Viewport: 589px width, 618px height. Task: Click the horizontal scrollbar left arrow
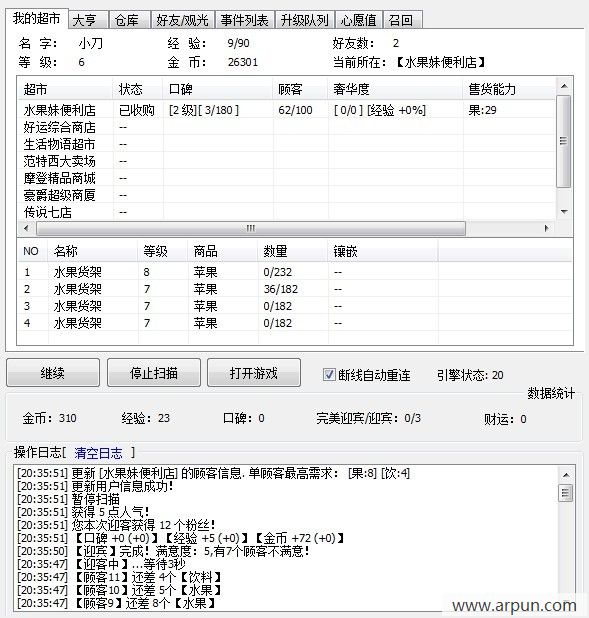tap(26, 228)
